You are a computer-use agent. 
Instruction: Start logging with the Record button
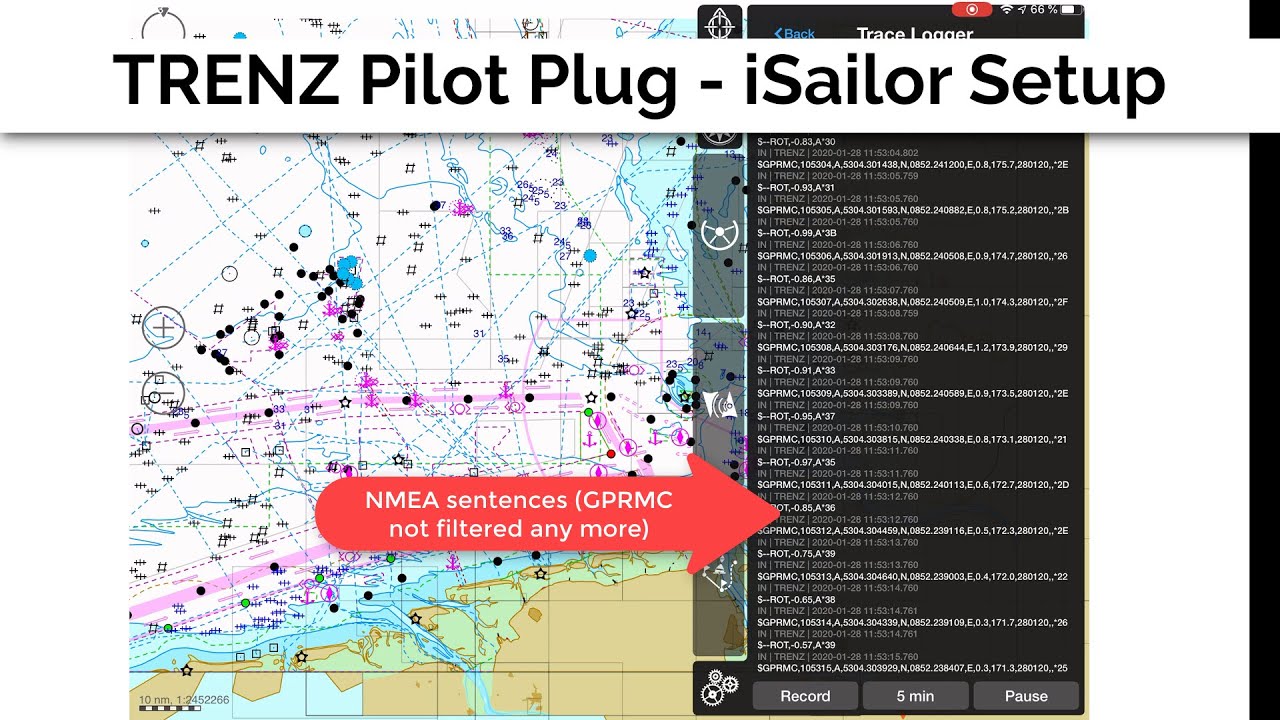805,696
